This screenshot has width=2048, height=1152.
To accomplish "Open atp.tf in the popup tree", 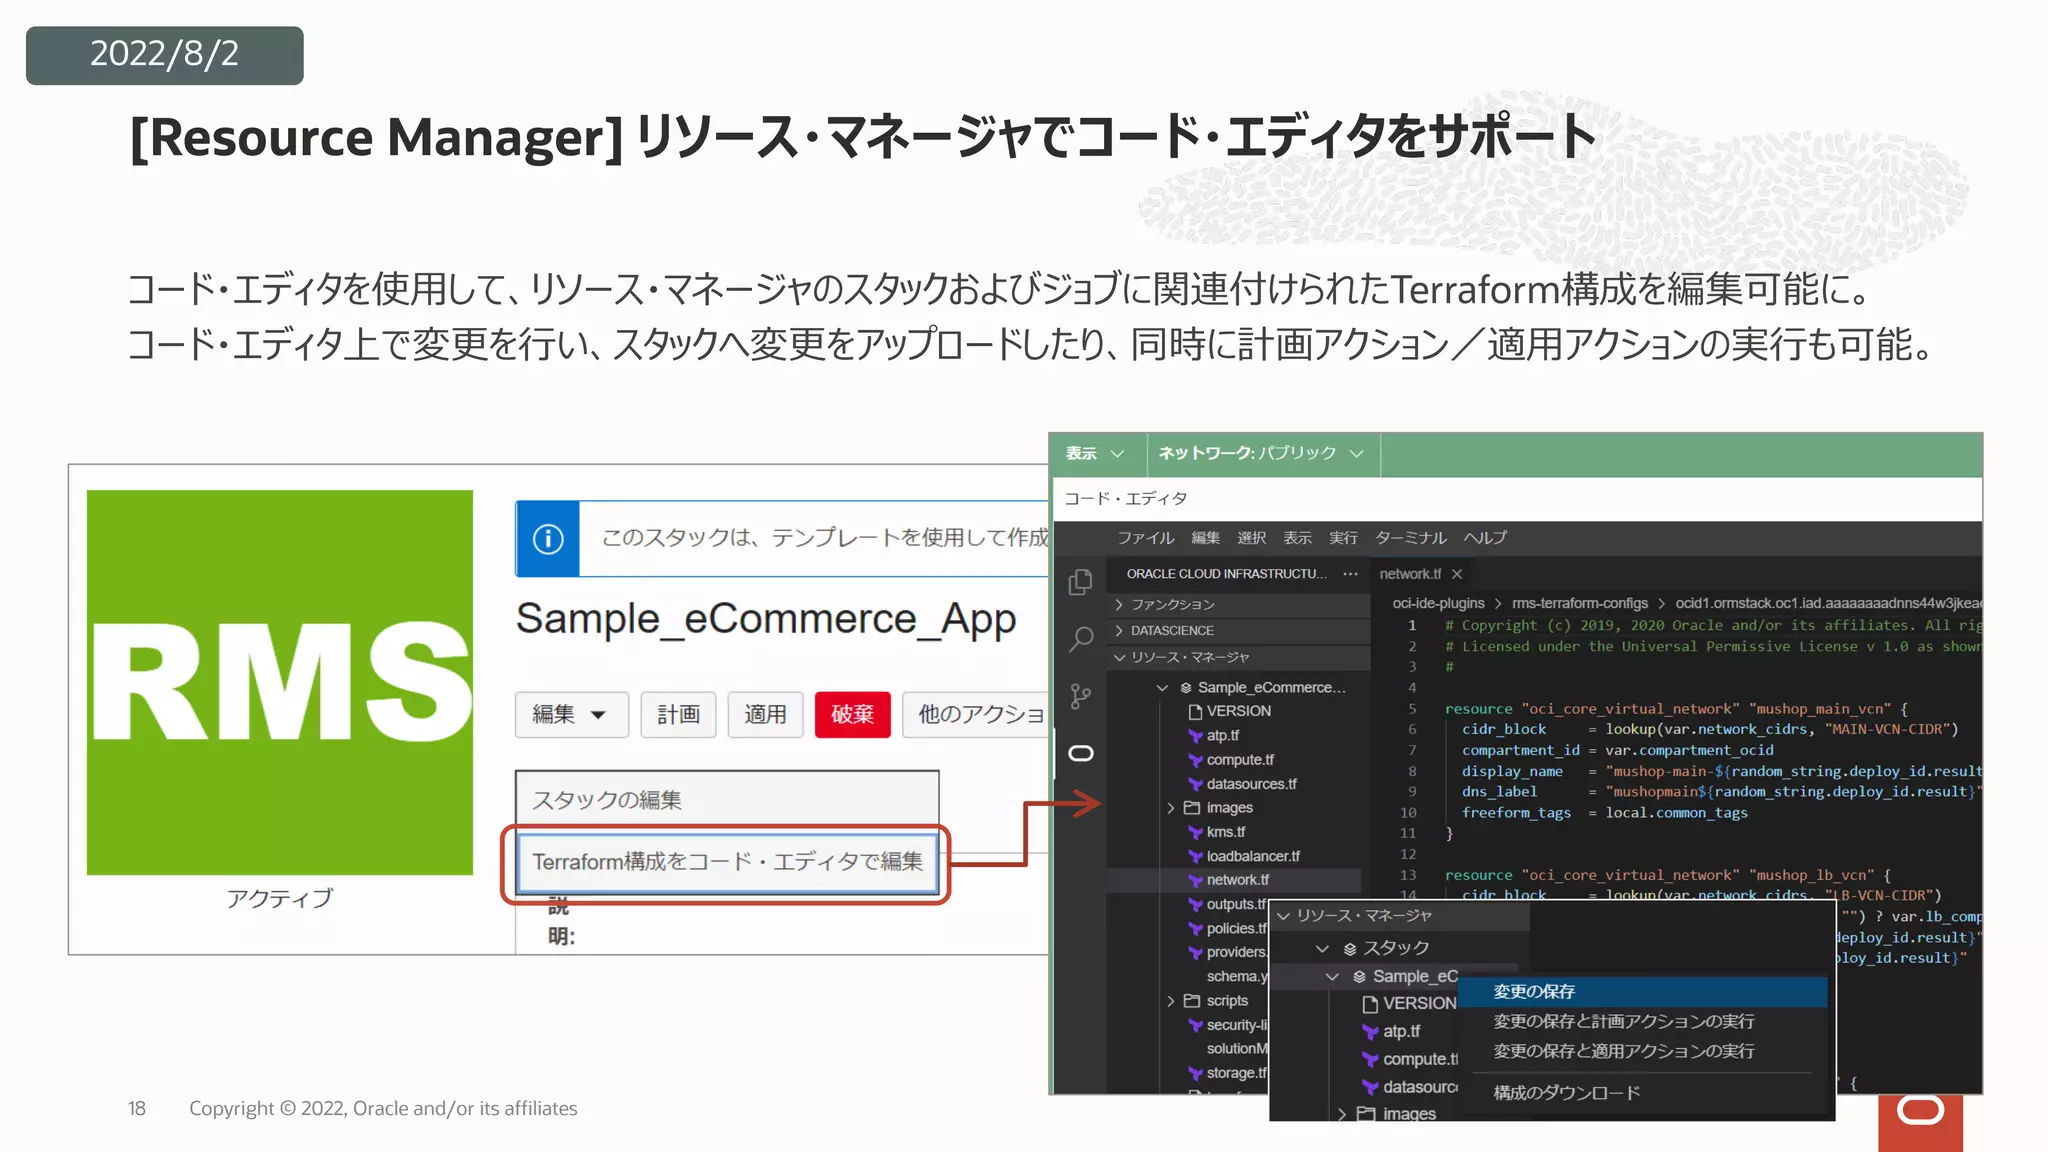I will tap(1391, 1031).
